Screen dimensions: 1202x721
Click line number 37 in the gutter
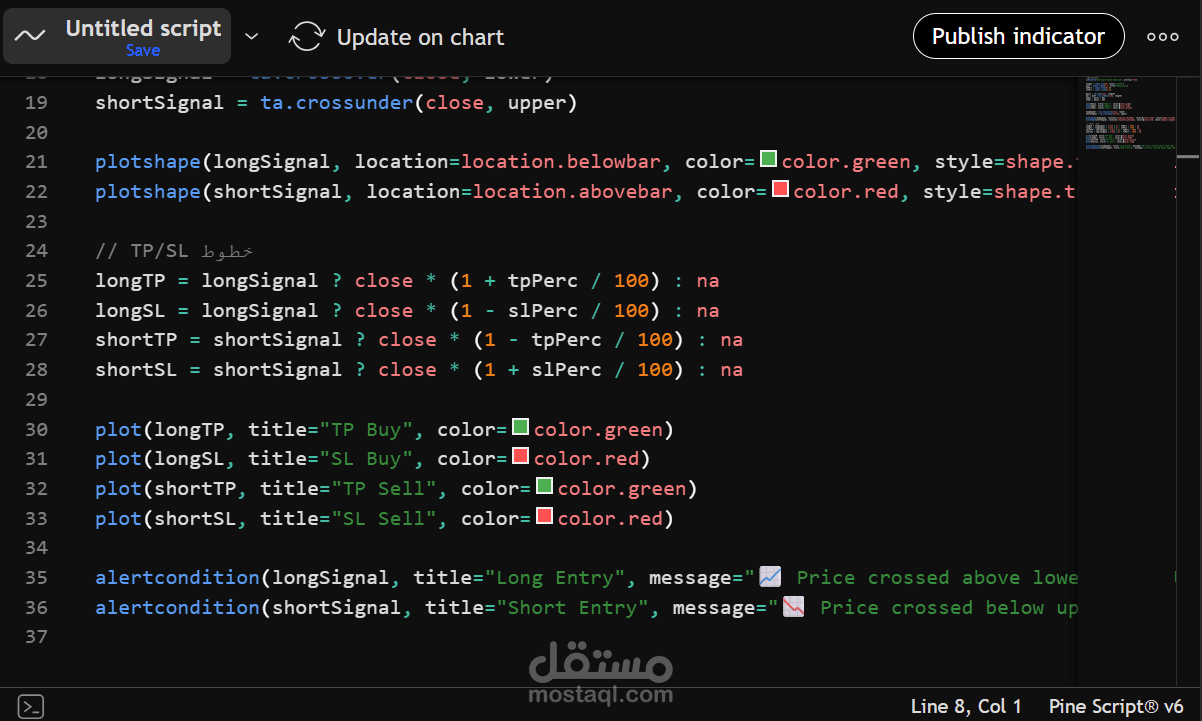[x=36, y=637]
